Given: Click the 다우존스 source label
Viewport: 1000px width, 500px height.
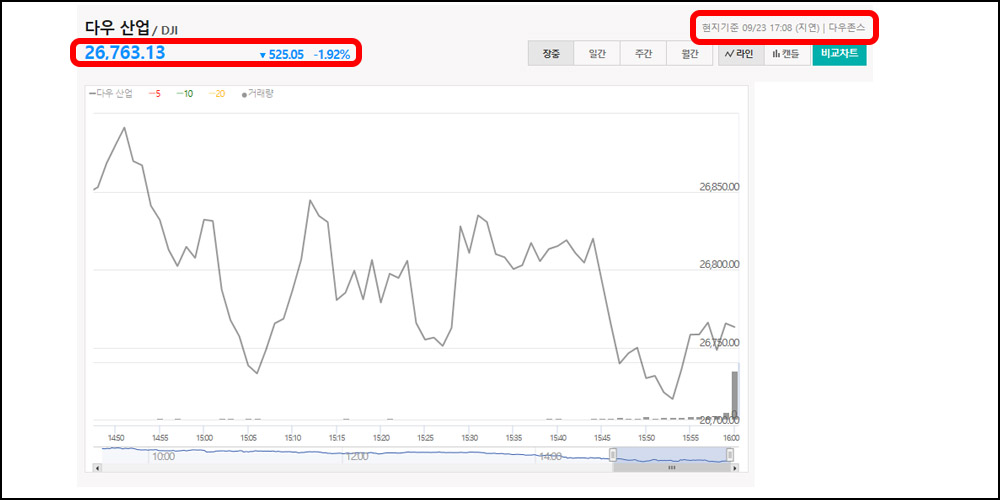Looking at the screenshot, I should click(848, 28).
